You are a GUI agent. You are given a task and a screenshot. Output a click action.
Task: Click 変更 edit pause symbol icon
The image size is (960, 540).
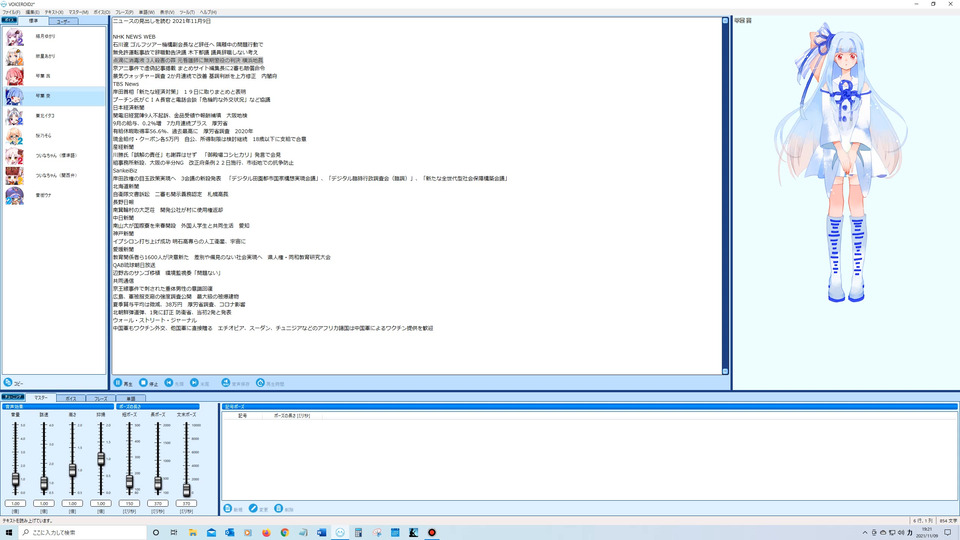[253, 508]
